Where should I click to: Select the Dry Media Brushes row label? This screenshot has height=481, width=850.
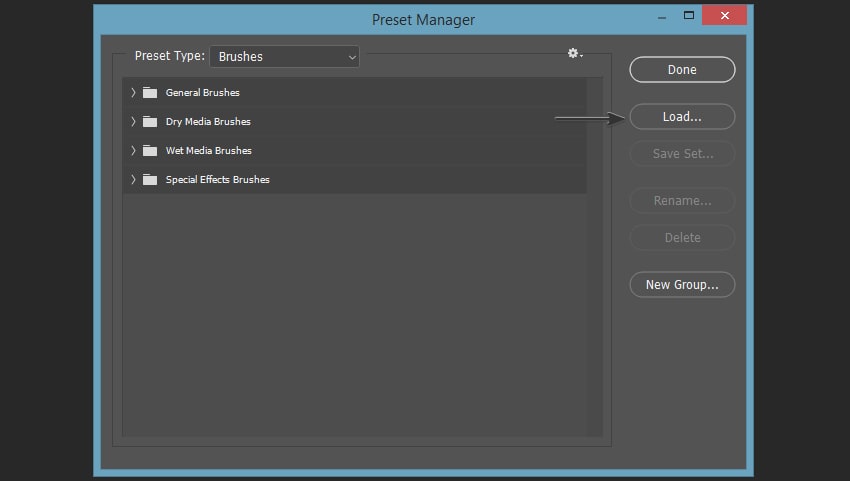[x=208, y=121]
